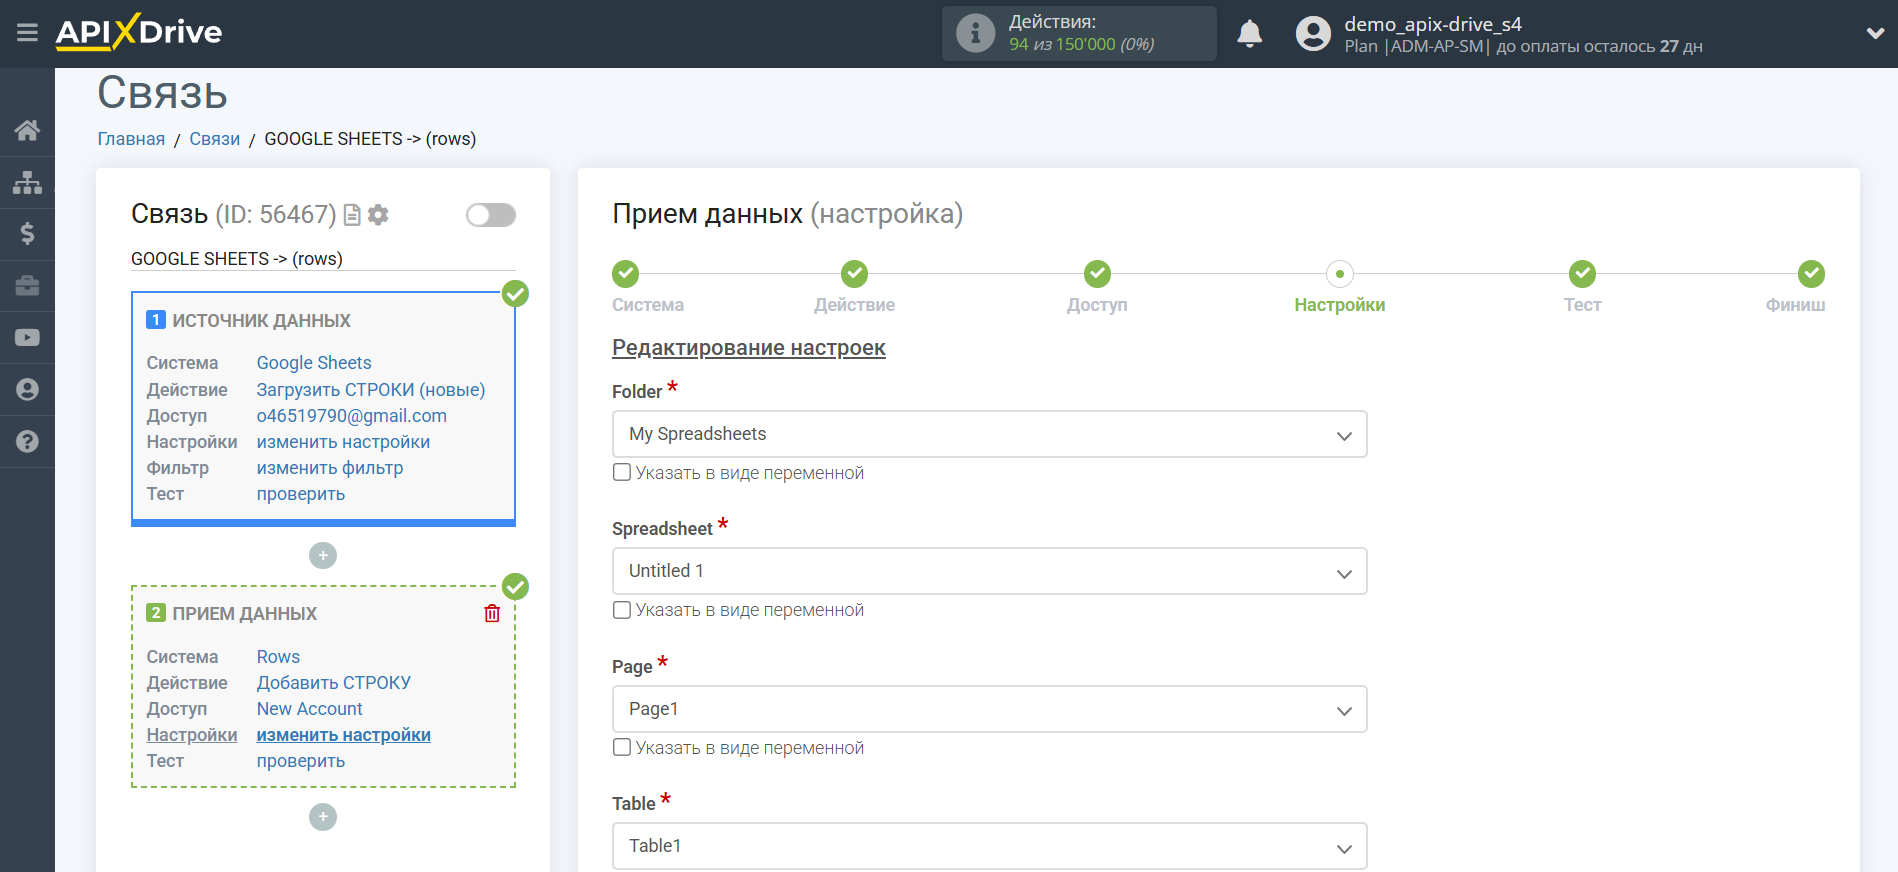The image size is (1898, 872).
Task: Click plus button between source and receiver blocks
Action: pyautogui.click(x=323, y=555)
